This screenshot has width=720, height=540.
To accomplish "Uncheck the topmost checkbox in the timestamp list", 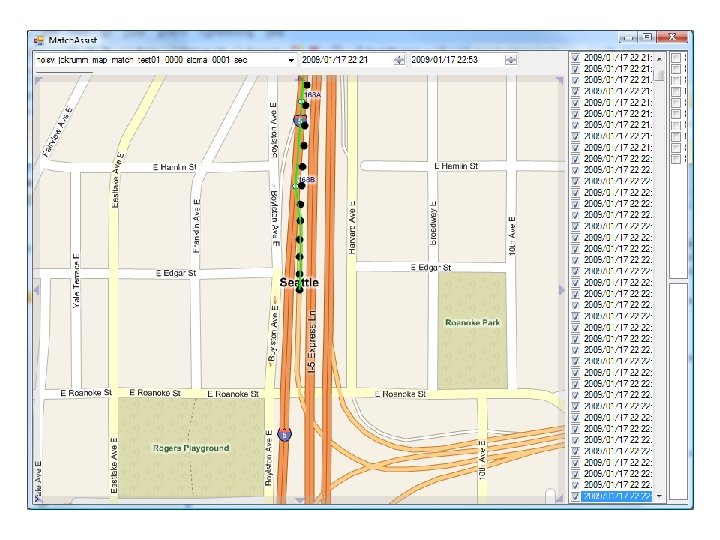I will (x=575, y=58).
